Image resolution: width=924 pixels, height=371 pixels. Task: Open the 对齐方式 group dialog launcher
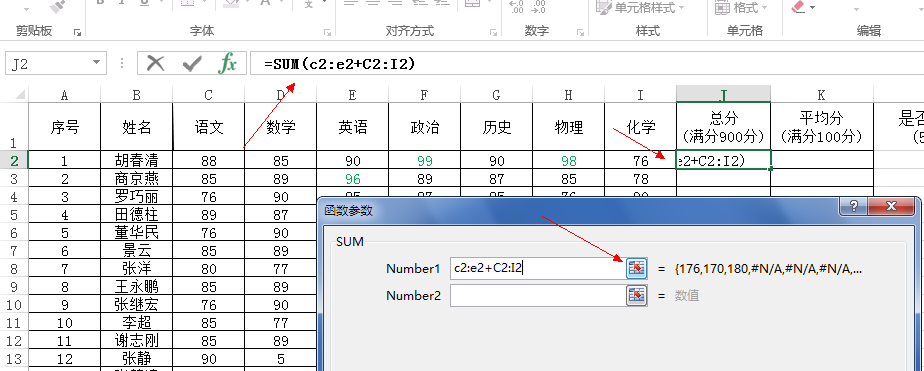[494, 33]
